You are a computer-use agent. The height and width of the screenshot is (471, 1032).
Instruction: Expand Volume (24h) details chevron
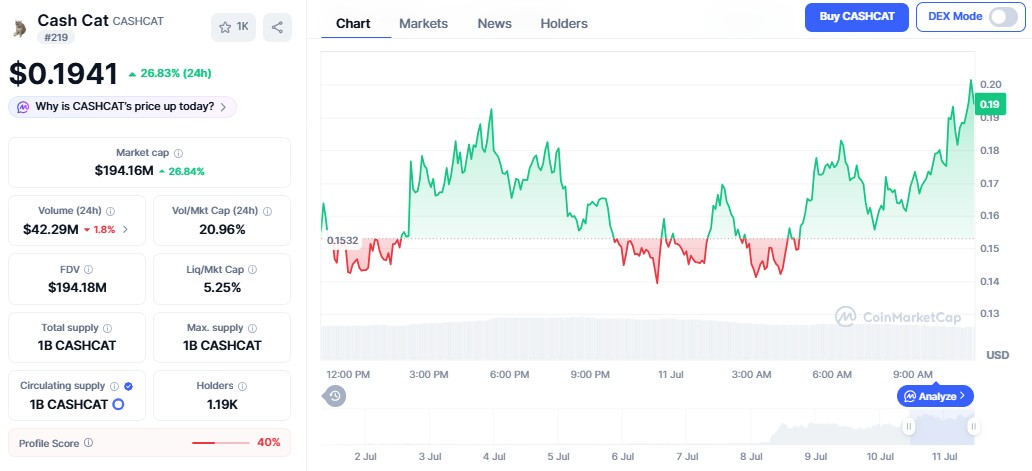pyautogui.click(x=125, y=230)
